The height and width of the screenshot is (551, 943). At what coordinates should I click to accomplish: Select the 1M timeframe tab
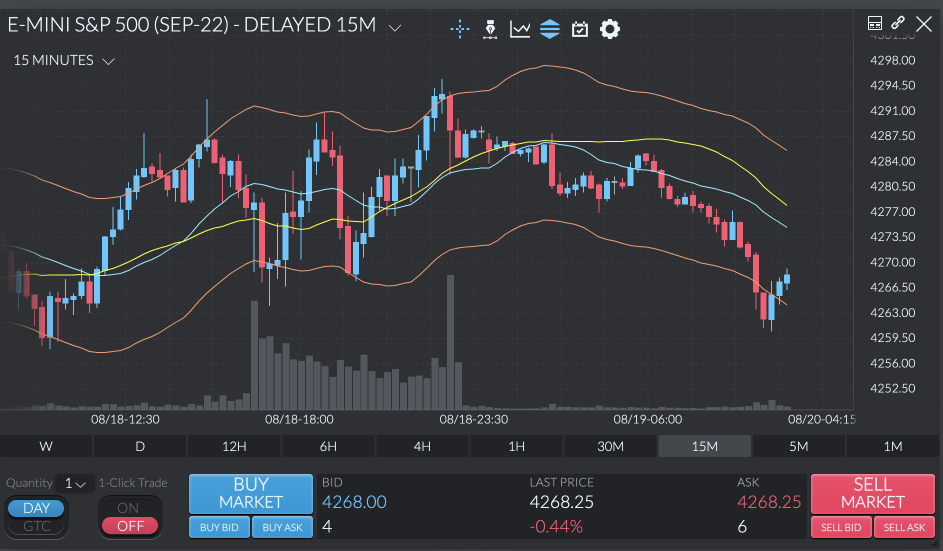tap(893, 446)
